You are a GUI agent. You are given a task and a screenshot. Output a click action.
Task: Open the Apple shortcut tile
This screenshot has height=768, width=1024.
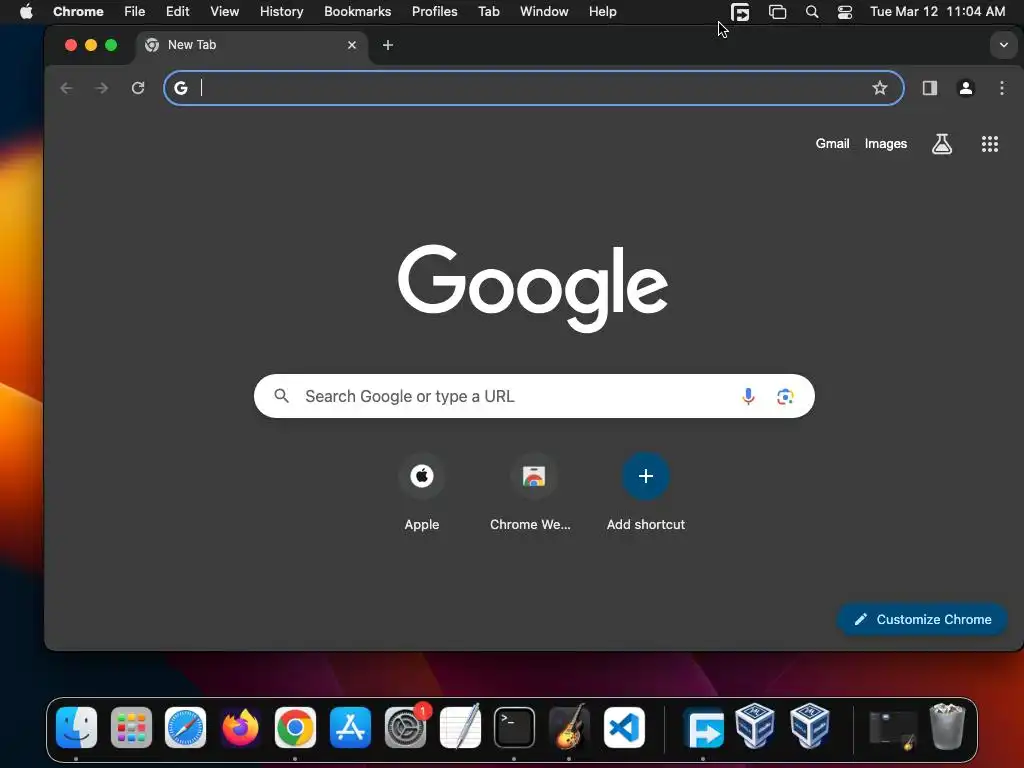422,492
